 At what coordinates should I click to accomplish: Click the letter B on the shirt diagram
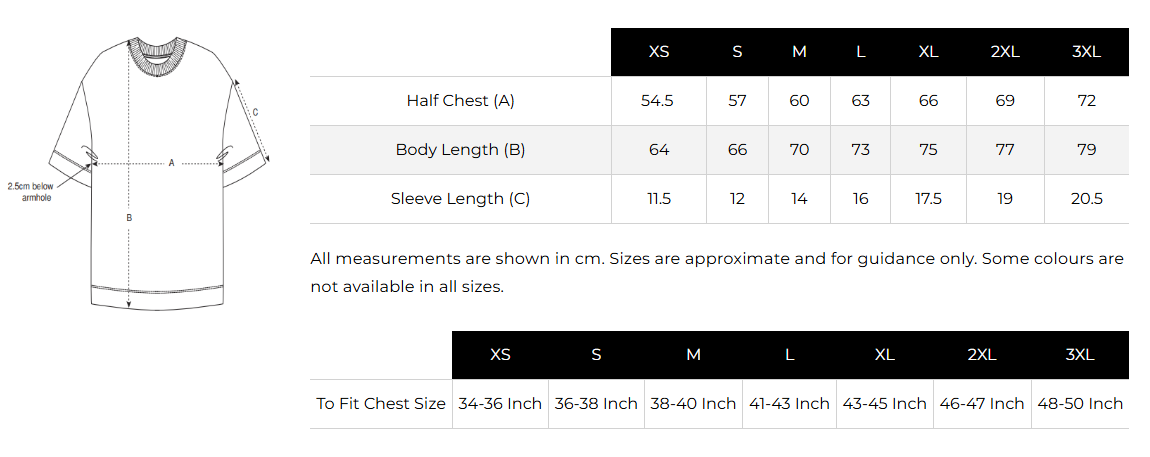(129, 217)
